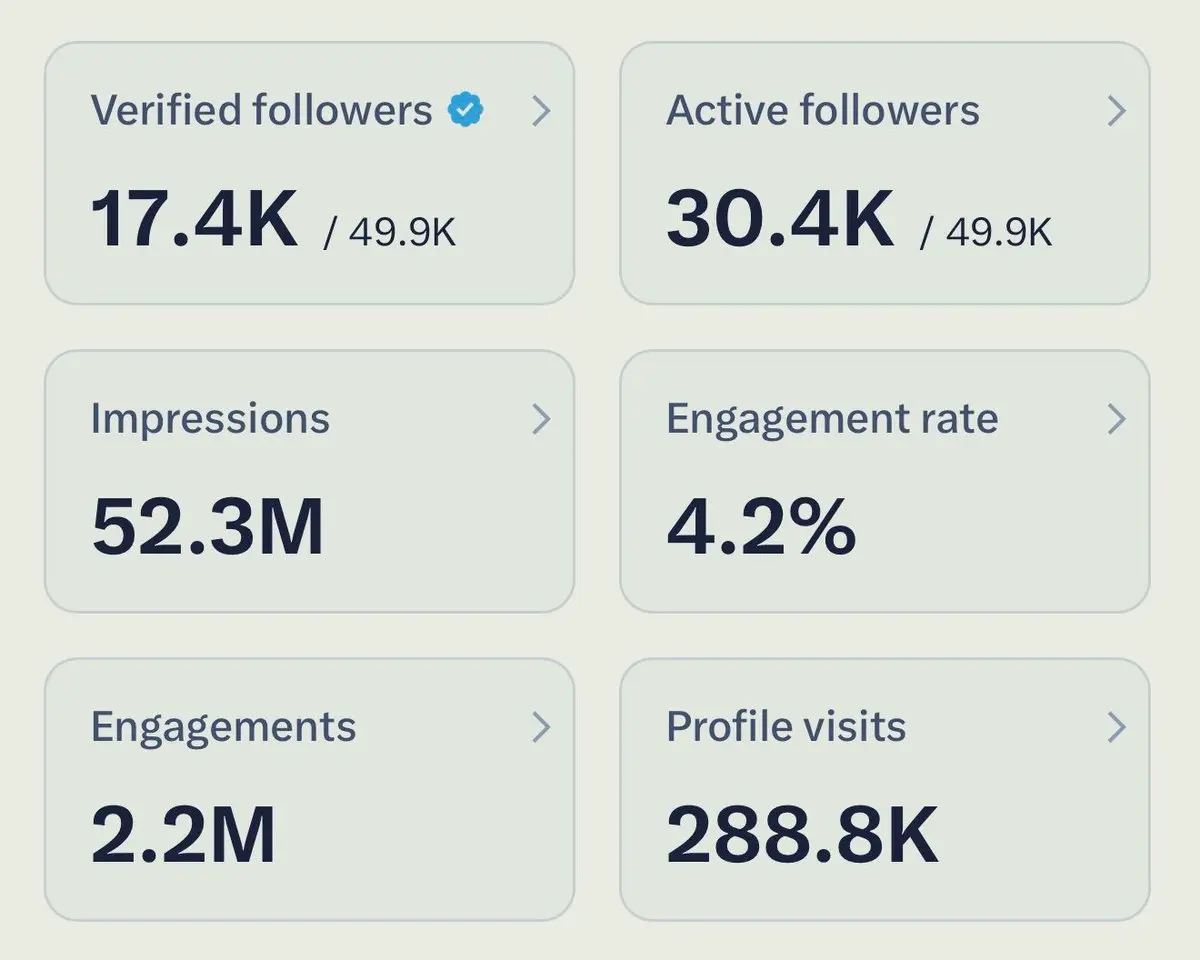The image size is (1200, 960).
Task: Click the 49.9K total under Verified followers
Action: click(403, 233)
